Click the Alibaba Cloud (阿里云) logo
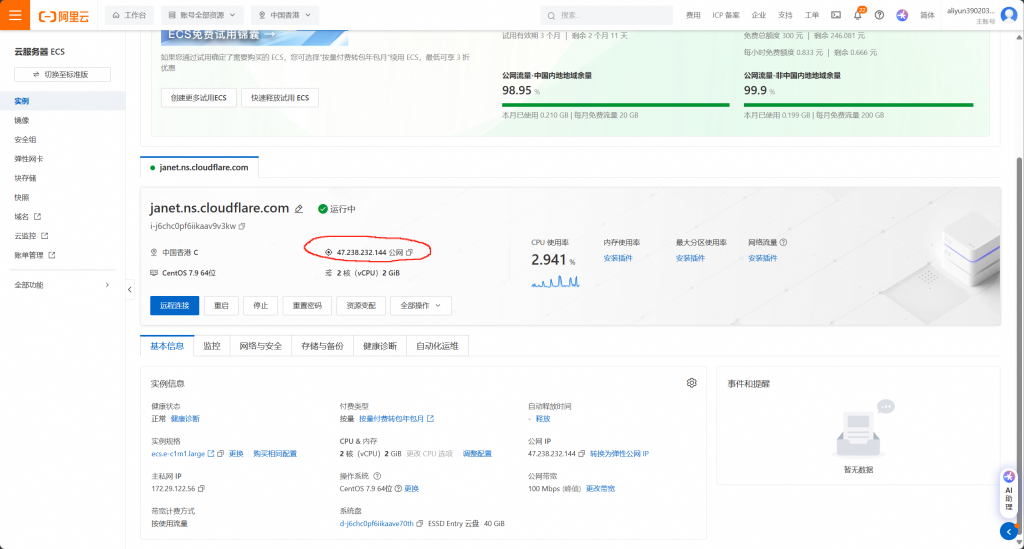 (63, 16)
